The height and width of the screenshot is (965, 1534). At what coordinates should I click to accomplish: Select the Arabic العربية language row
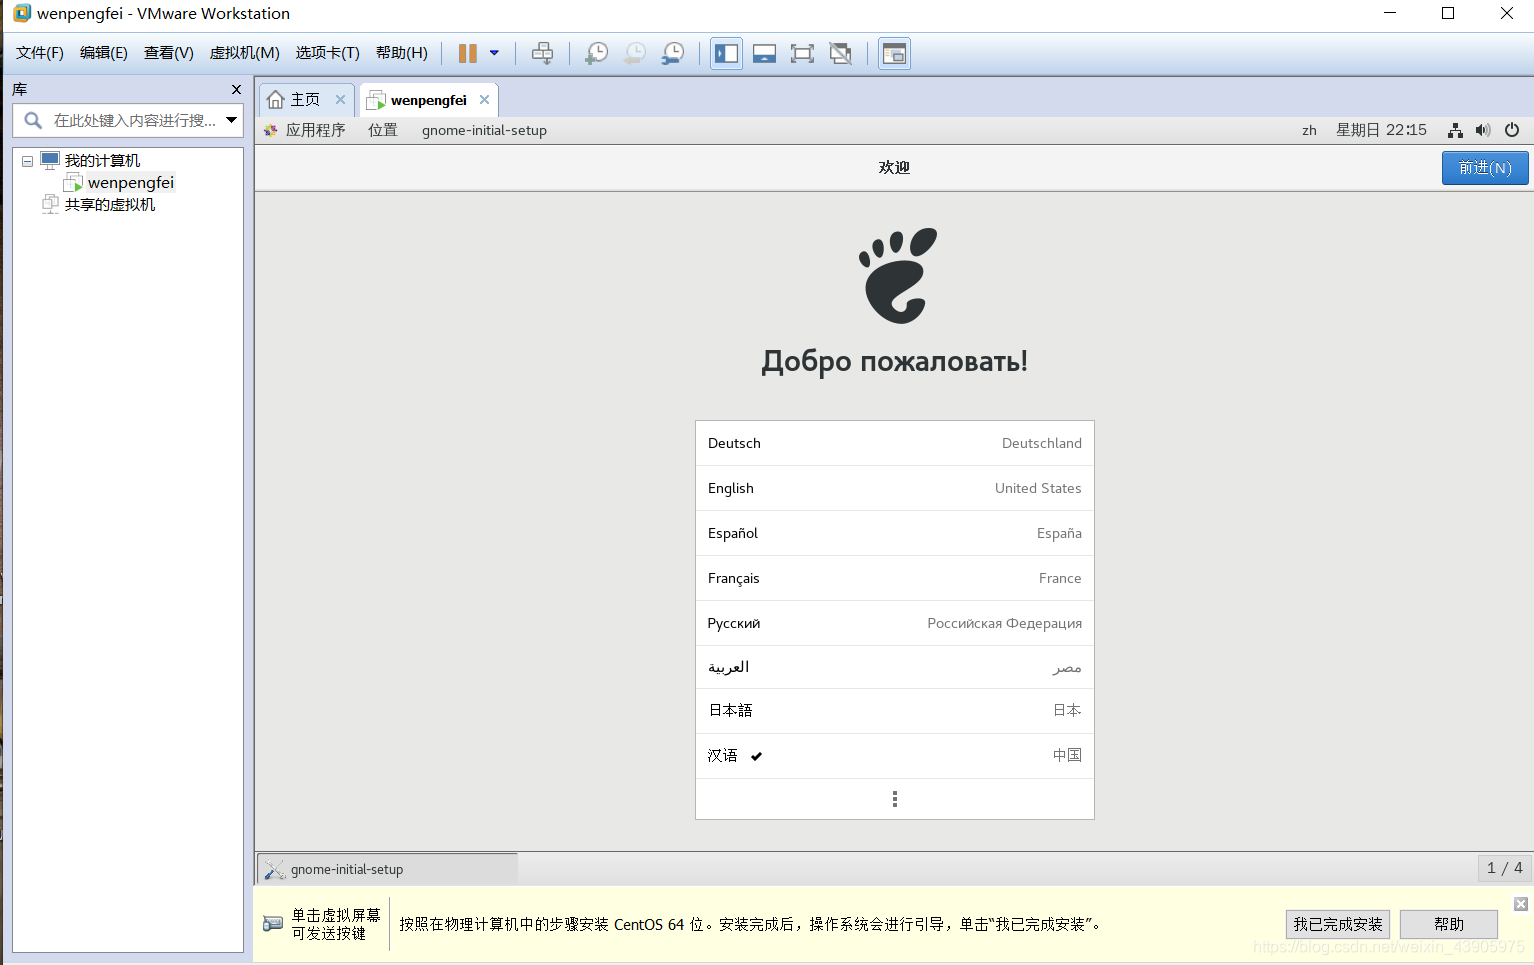pos(895,667)
